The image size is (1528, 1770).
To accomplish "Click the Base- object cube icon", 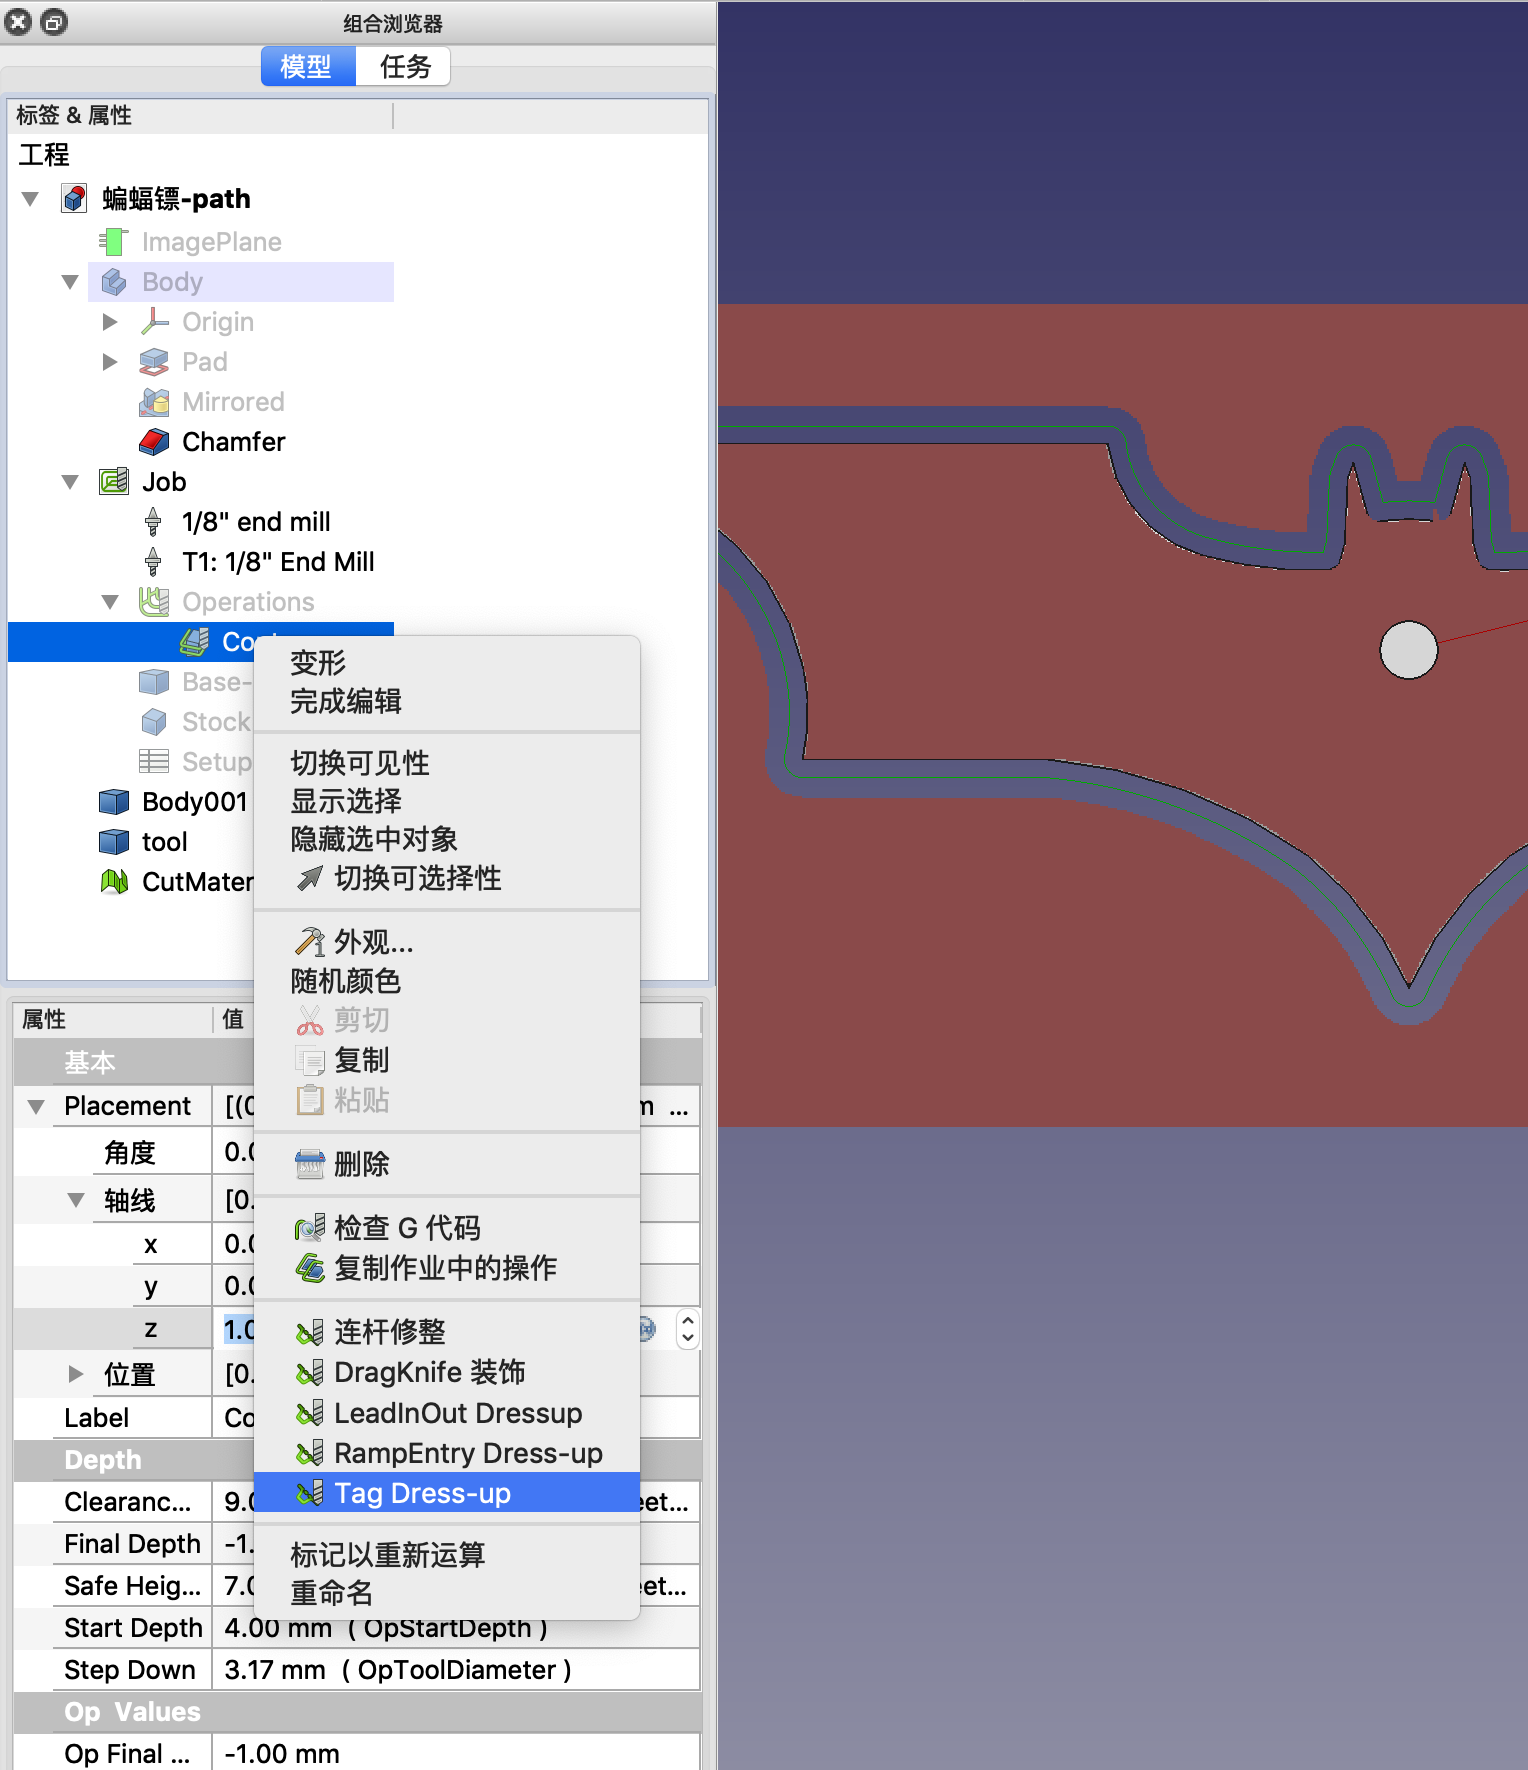I will click(154, 681).
